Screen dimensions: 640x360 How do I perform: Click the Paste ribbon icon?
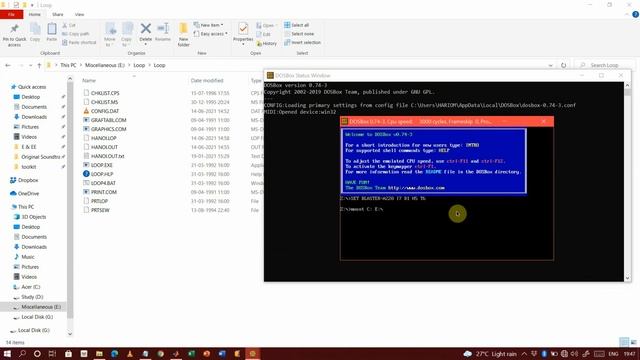(x=52, y=32)
